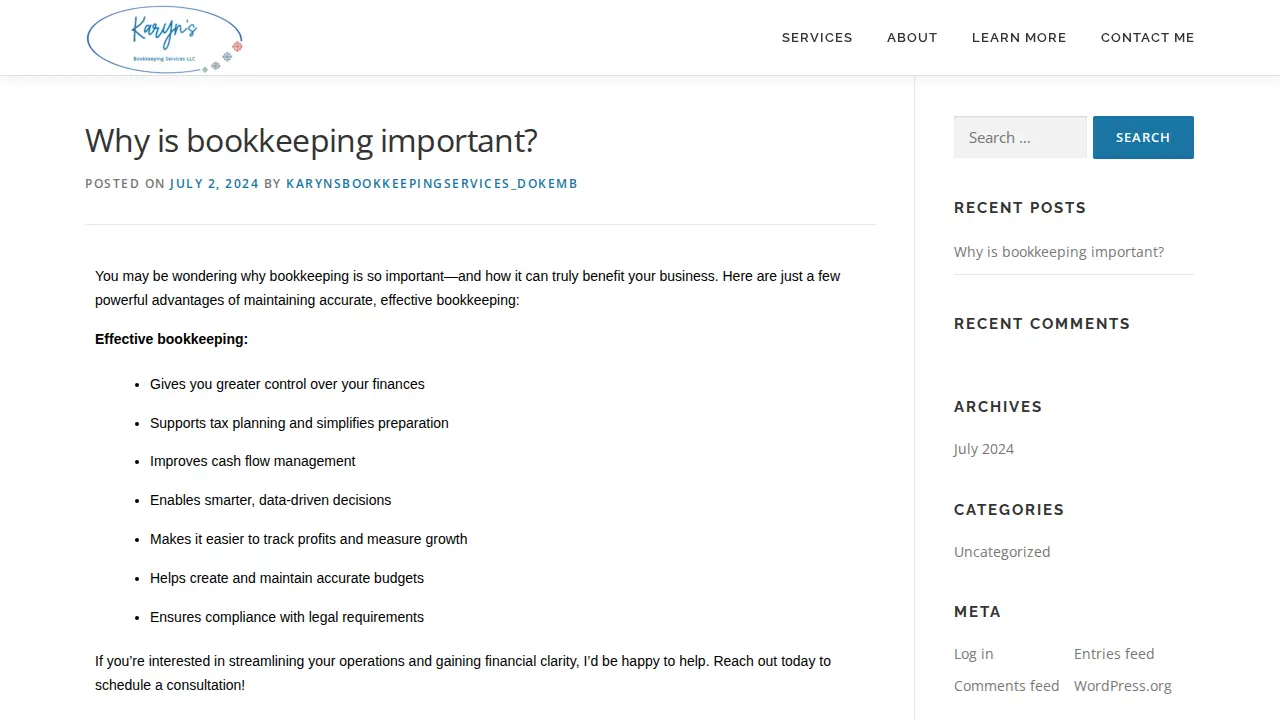Focus the sidebar Search input field
1280x720 pixels.
(x=1020, y=138)
